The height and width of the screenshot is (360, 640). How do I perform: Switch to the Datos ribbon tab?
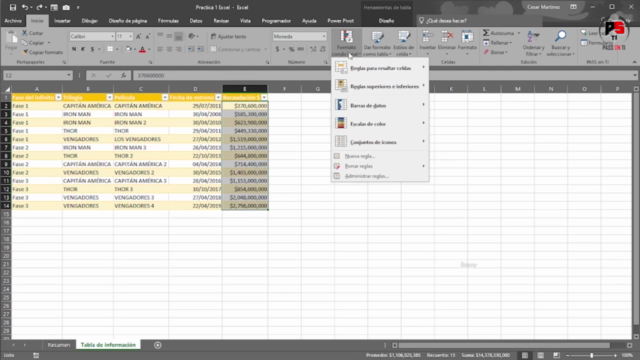pos(196,21)
